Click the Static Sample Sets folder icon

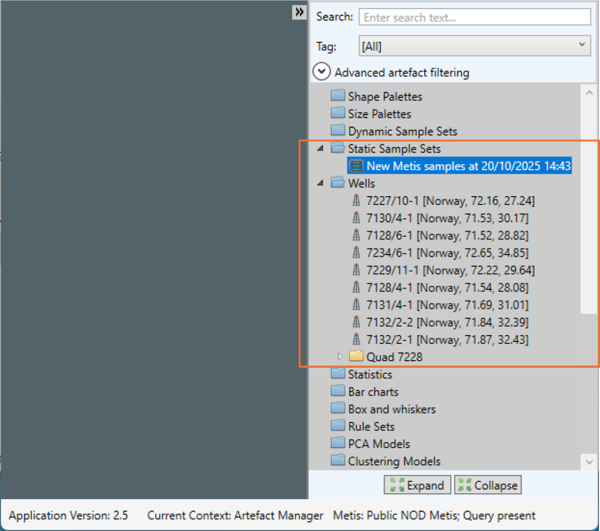click(337, 149)
